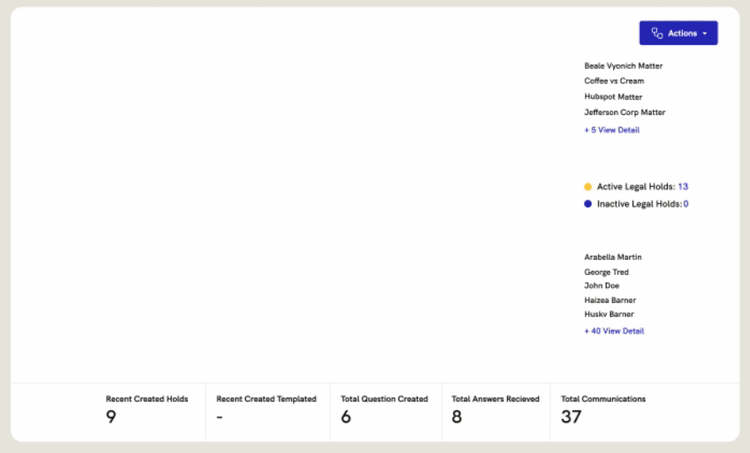Select custodian Arabella Martin
This screenshot has height=453, width=750.
tap(613, 257)
